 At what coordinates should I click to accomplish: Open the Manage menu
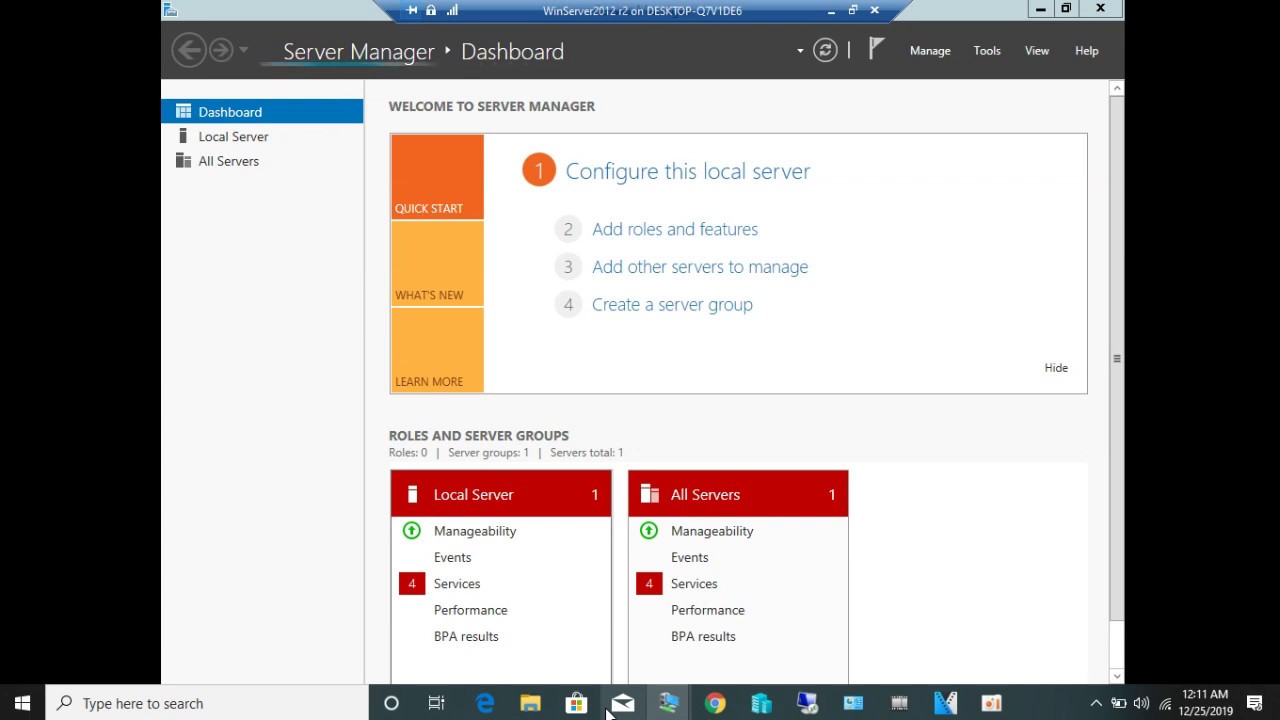[930, 51]
